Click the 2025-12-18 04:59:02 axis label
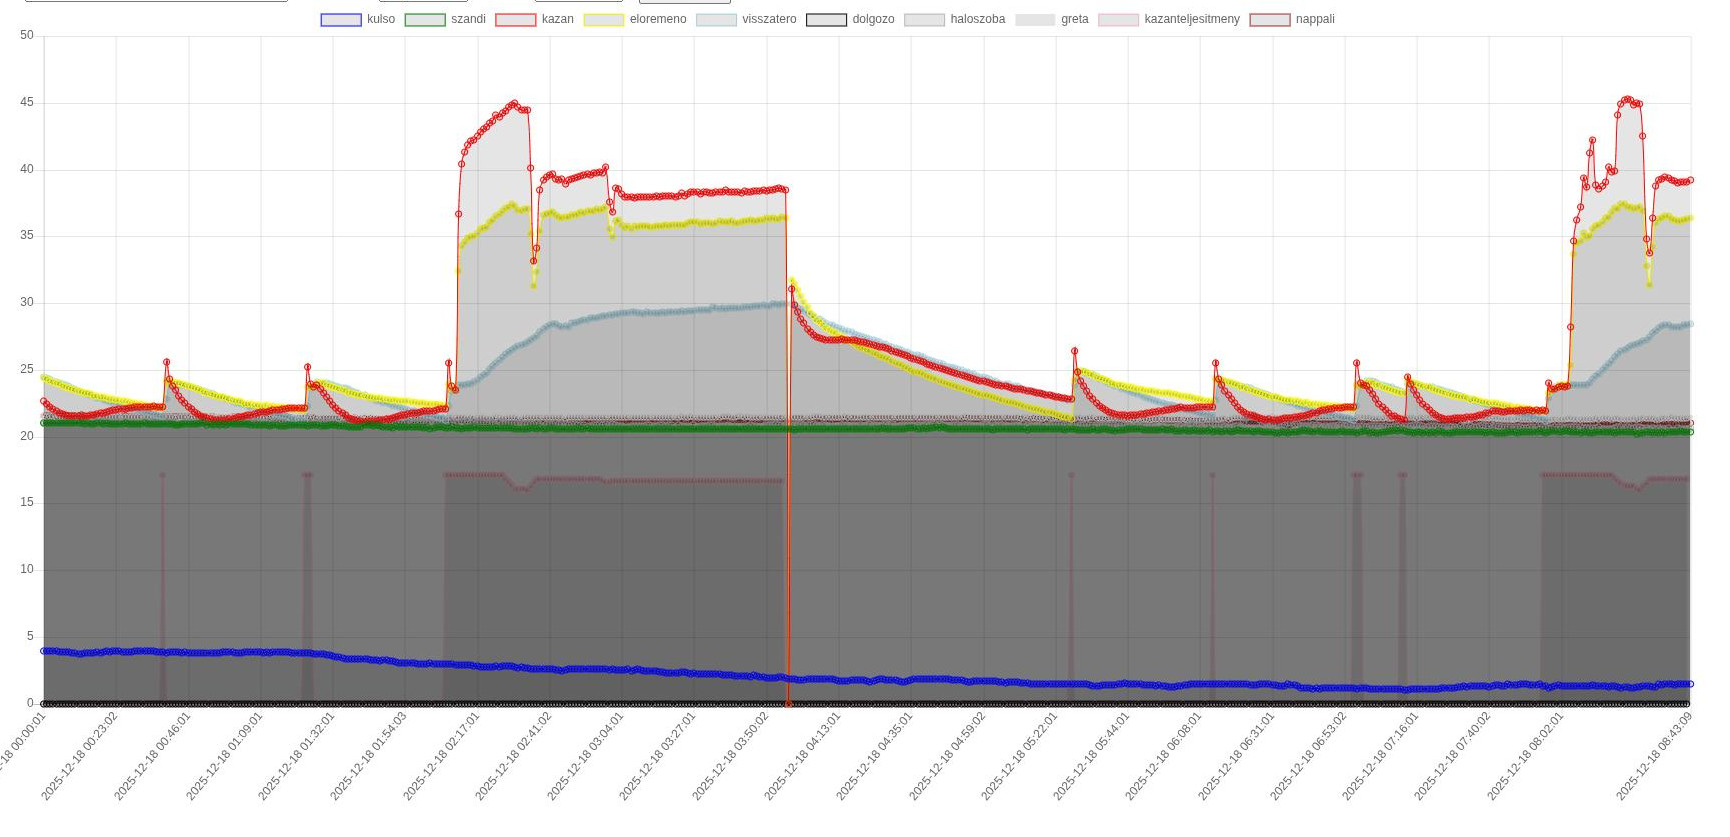The width and height of the screenshot is (1730, 837). click(948, 755)
